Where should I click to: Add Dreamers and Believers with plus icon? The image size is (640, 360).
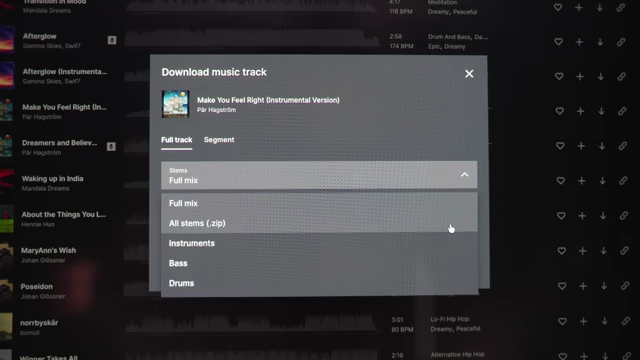click(581, 146)
